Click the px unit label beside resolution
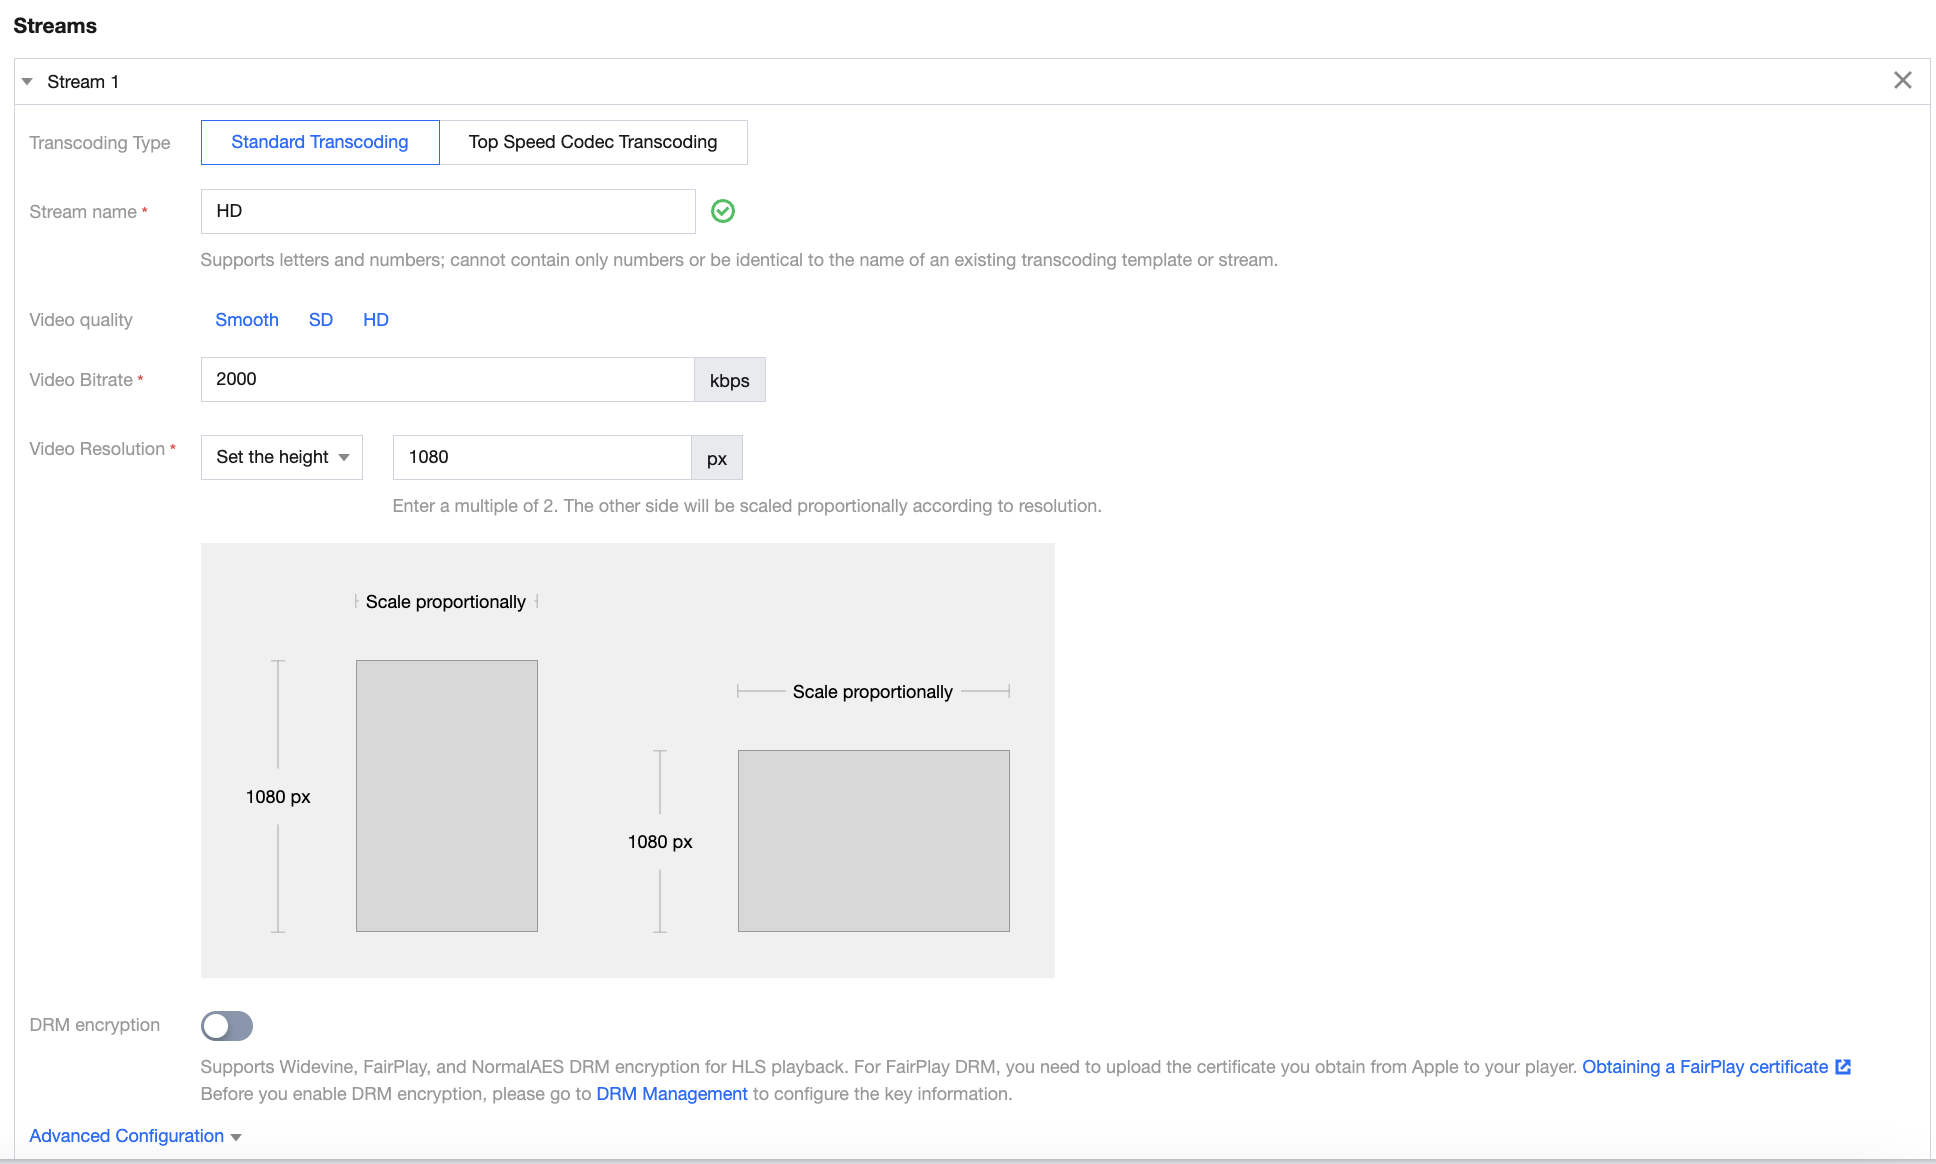Viewport: 1936px width, 1164px height. pos(717,458)
